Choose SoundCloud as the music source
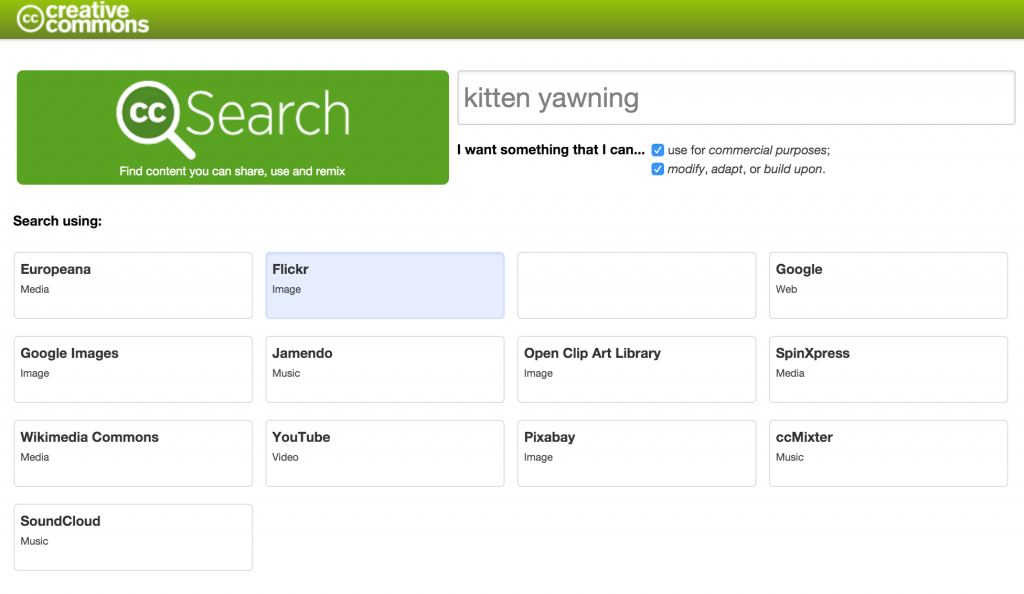 coord(132,537)
